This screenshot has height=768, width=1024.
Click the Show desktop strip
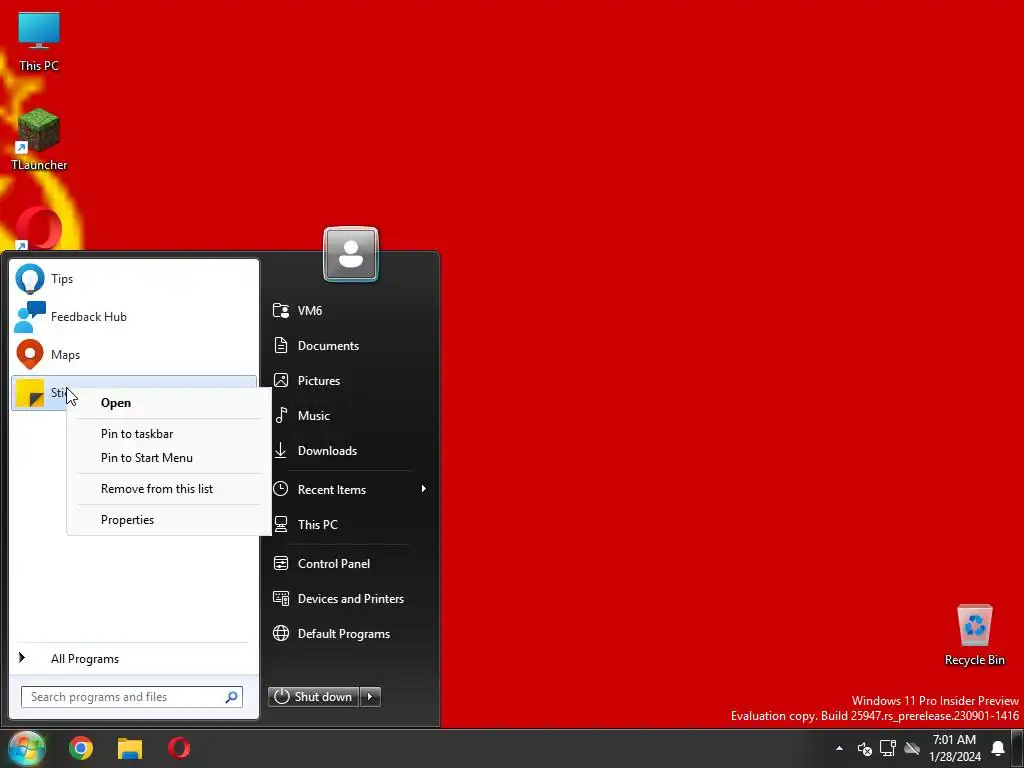tap(1018, 748)
